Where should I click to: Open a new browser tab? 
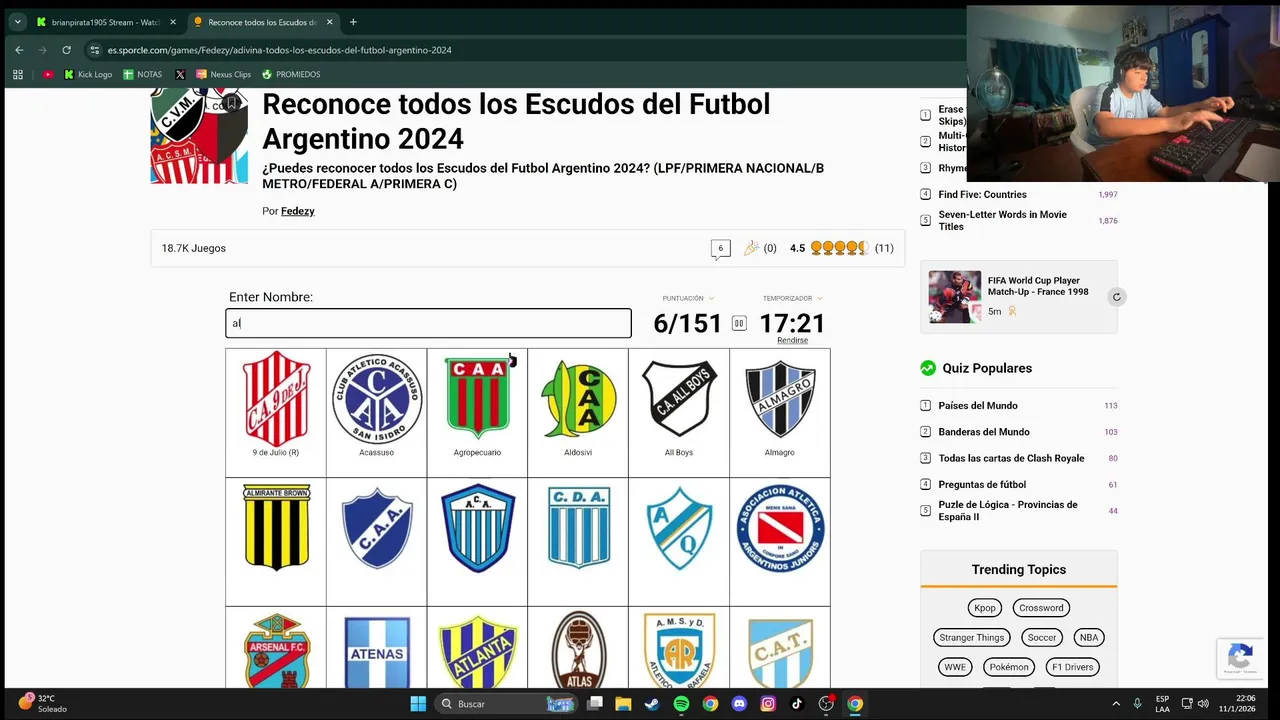click(x=353, y=22)
